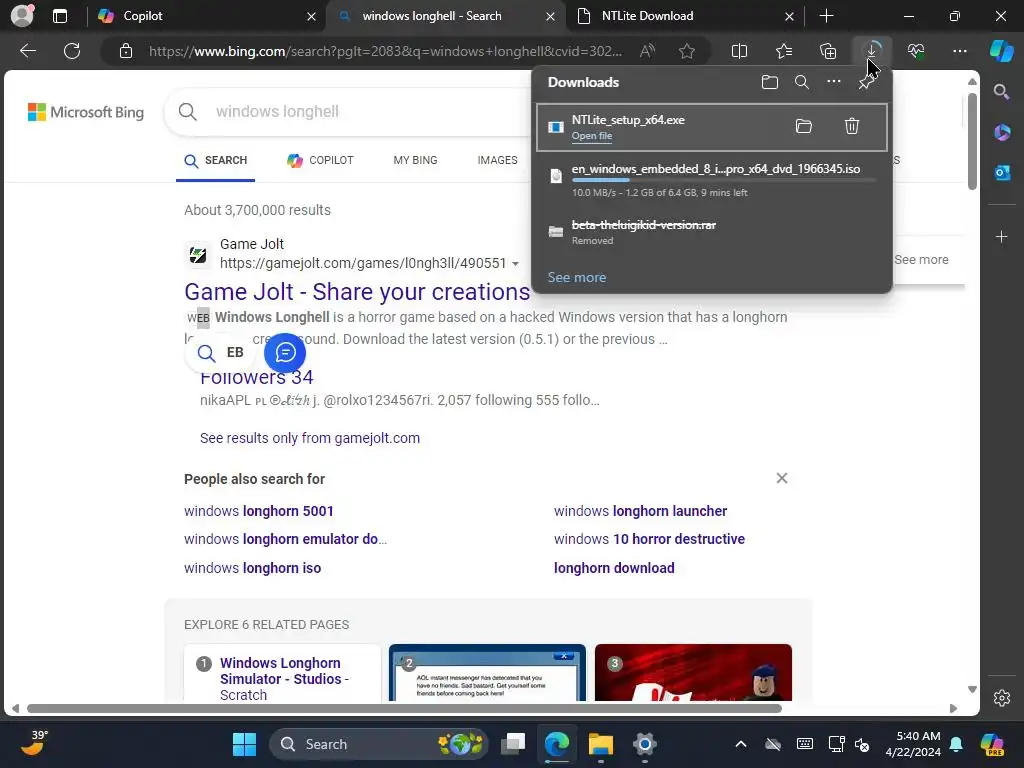Click the address bar URL

point(385,51)
